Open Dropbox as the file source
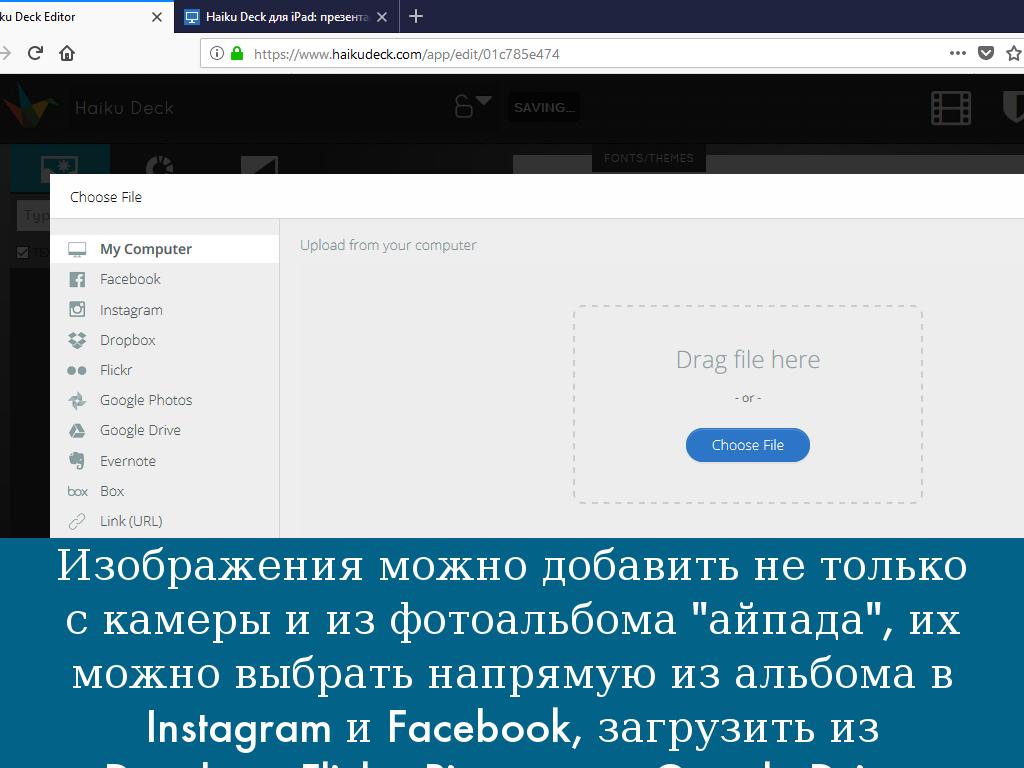The image size is (1024, 768). click(127, 340)
